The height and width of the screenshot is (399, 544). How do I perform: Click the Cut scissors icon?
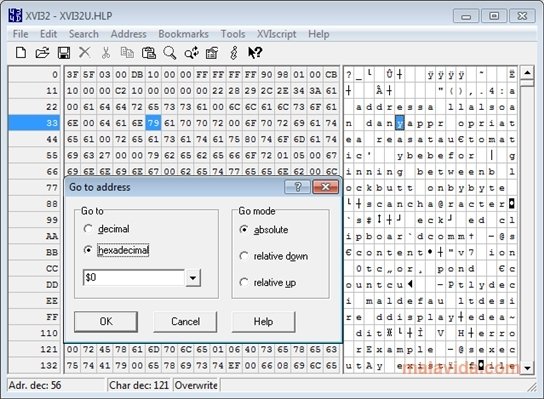(106, 53)
